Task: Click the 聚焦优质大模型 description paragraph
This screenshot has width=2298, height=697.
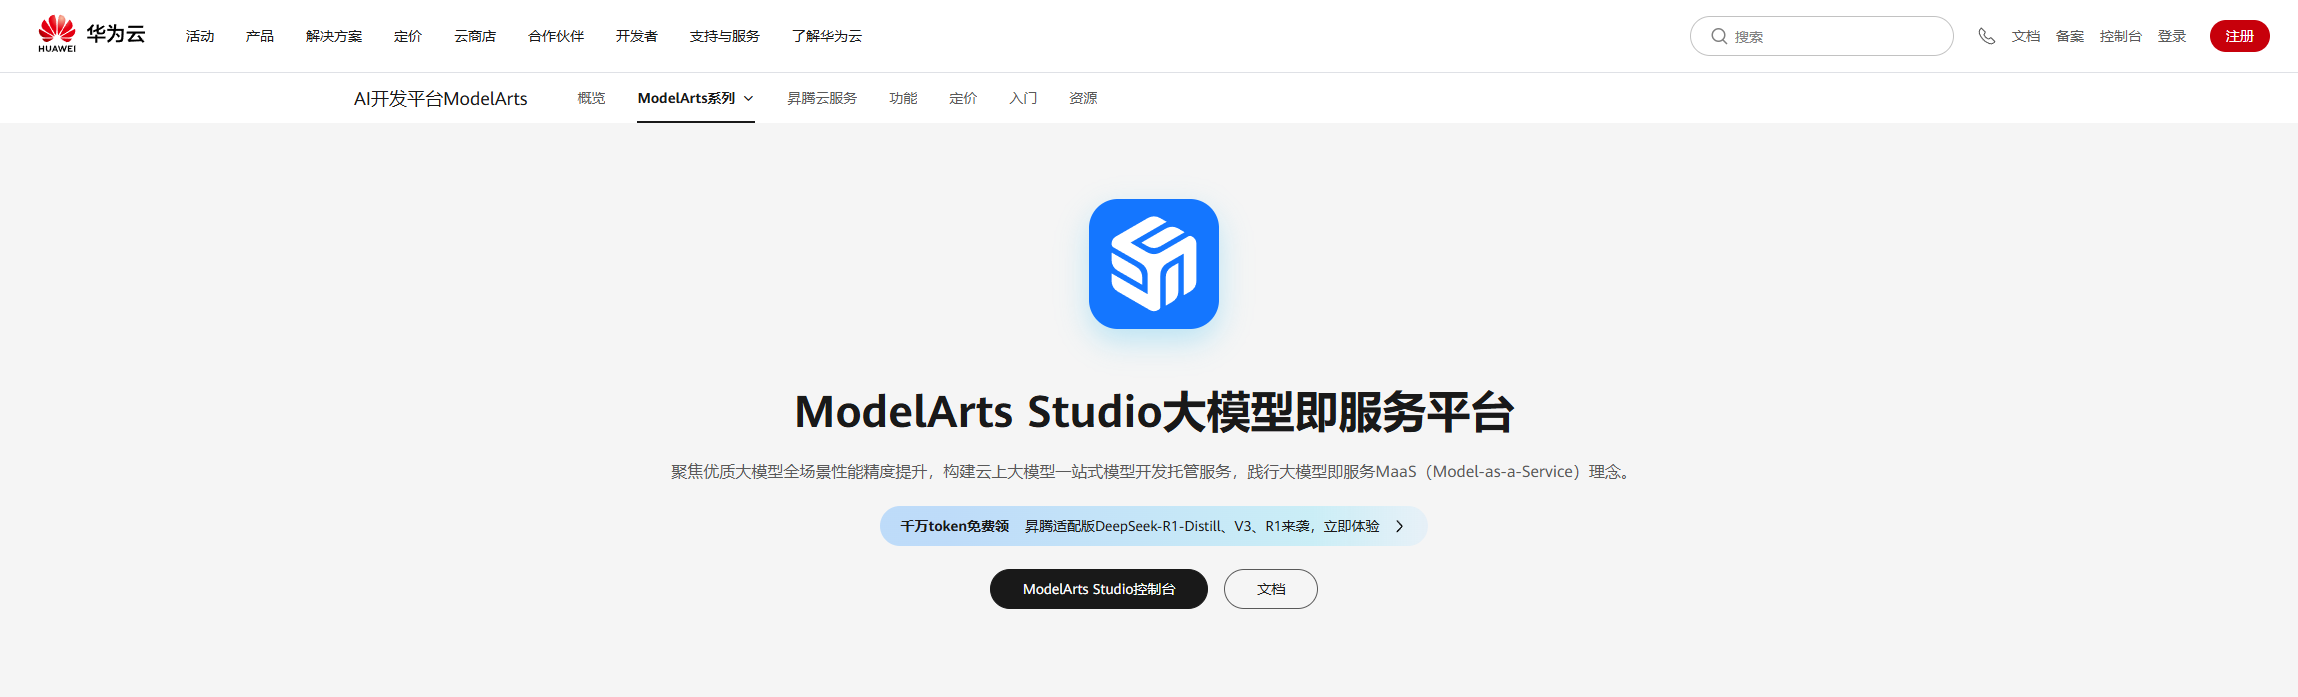Action: coord(1153,471)
